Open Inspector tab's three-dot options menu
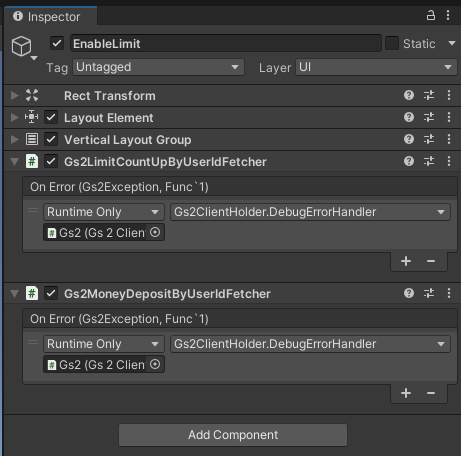Viewport: 461px width, 456px height. point(448,15)
